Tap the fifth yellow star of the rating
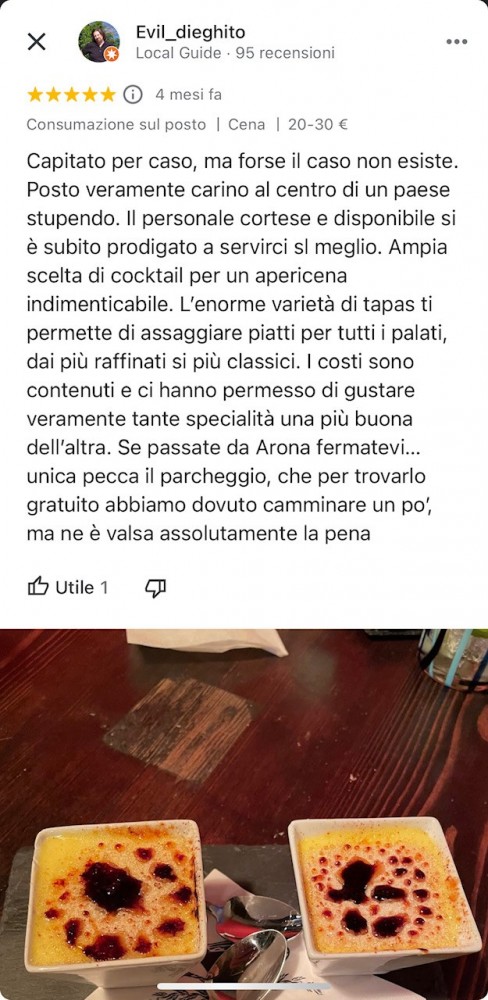The height and width of the screenshot is (1000, 488). [108, 94]
